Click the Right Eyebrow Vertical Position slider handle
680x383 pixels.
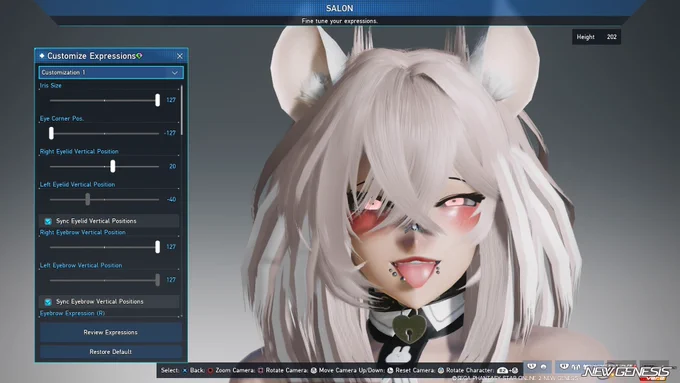[157, 247]
